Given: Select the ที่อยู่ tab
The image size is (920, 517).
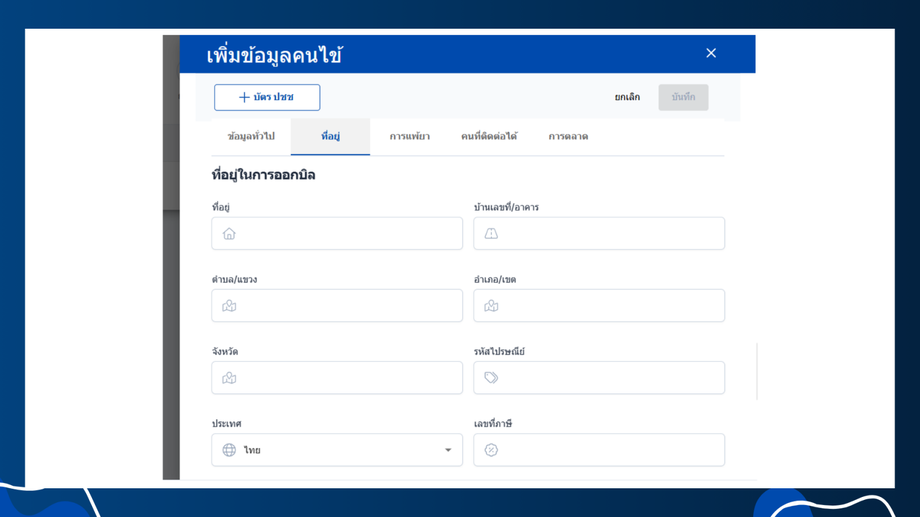Looking at the screenshot, I should 330,137.
